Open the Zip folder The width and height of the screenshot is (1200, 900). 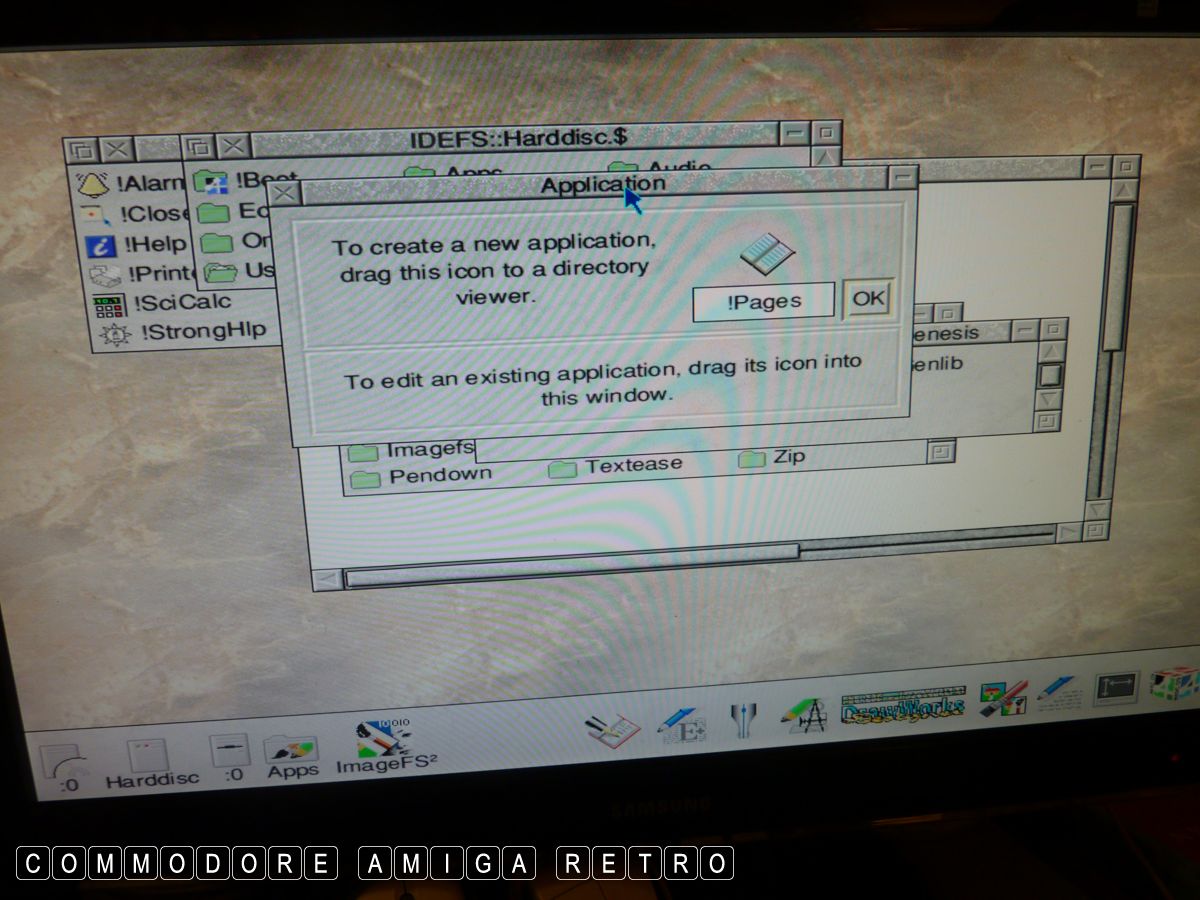click(x=751, y=459)
